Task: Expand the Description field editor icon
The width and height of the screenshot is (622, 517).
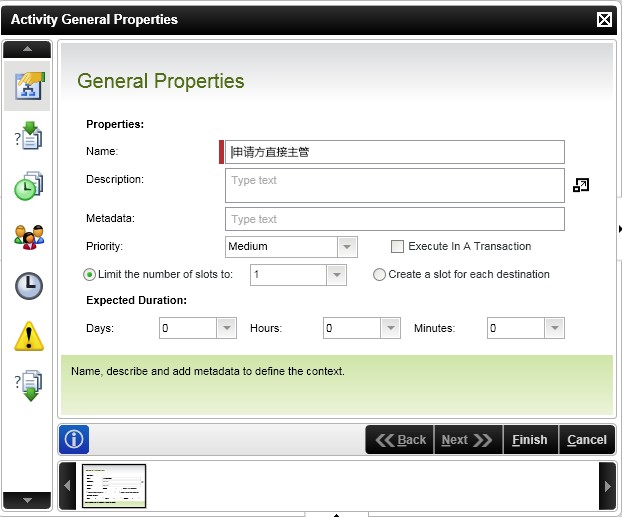Action: [x=581, y=185]
